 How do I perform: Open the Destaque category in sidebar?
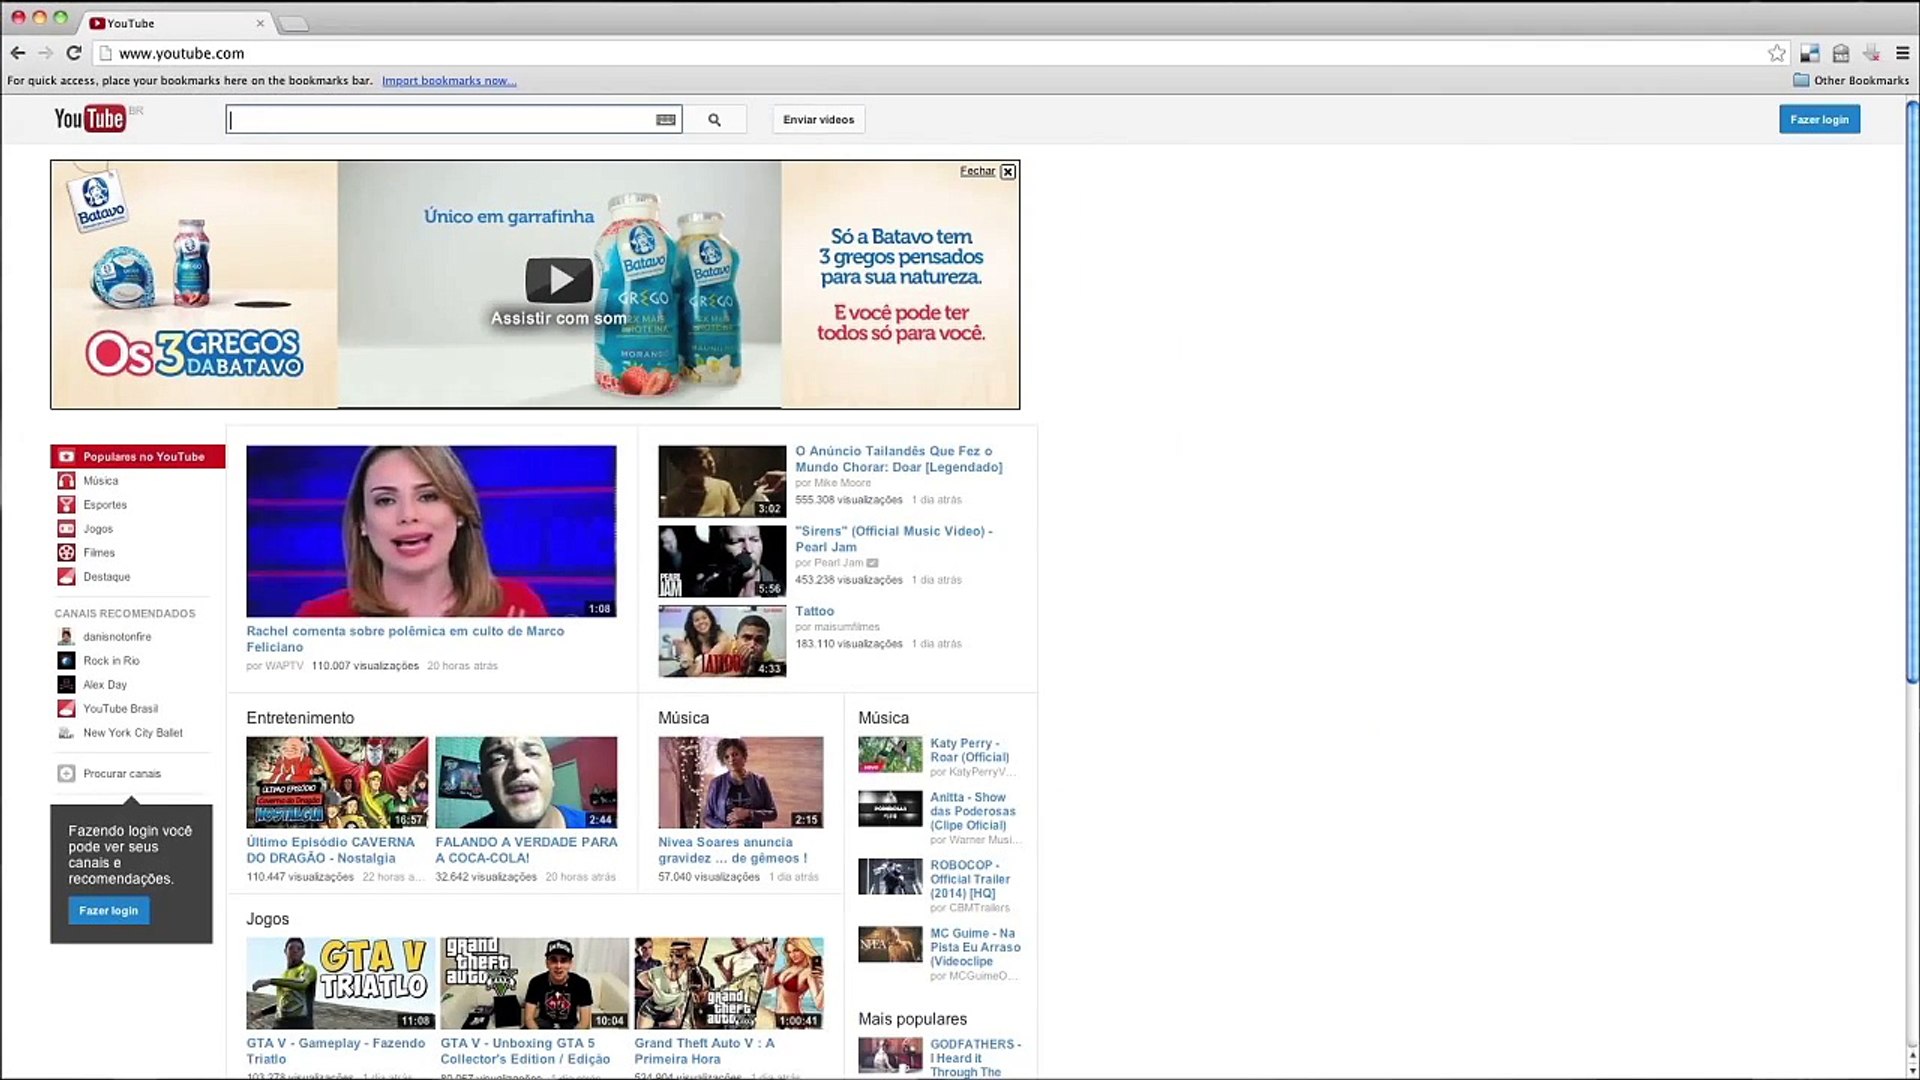[x=107, y=577]
